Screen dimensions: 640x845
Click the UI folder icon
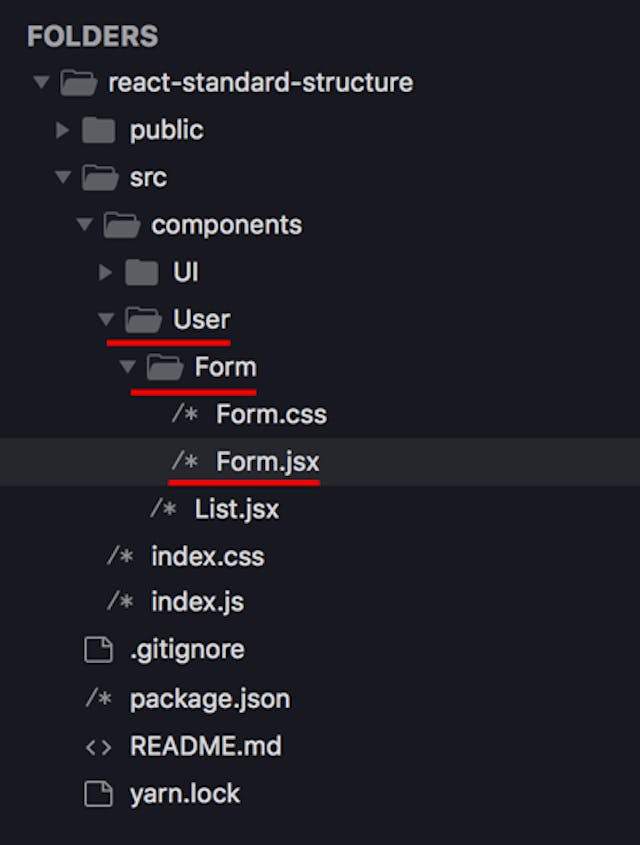tap(143, 272)
